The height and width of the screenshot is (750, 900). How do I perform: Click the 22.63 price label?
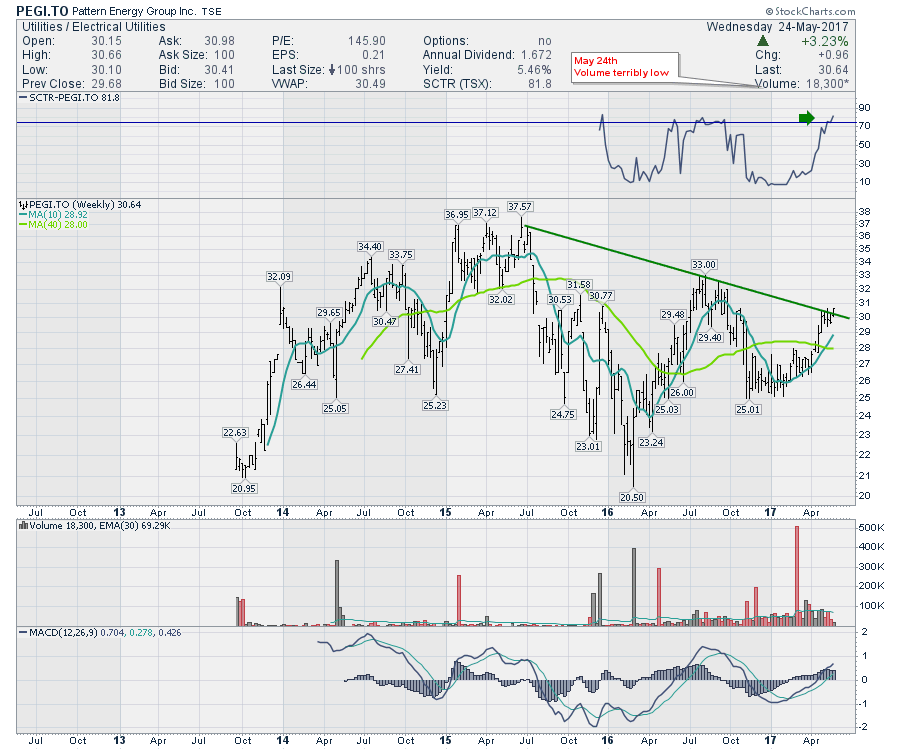[235, 433]
